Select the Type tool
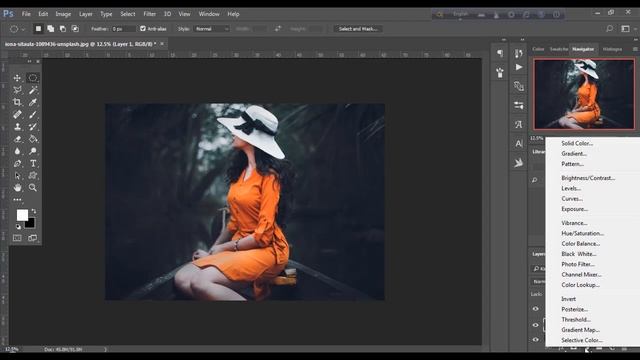Screen dimensions: 640x360 click(x=33, y=163)
